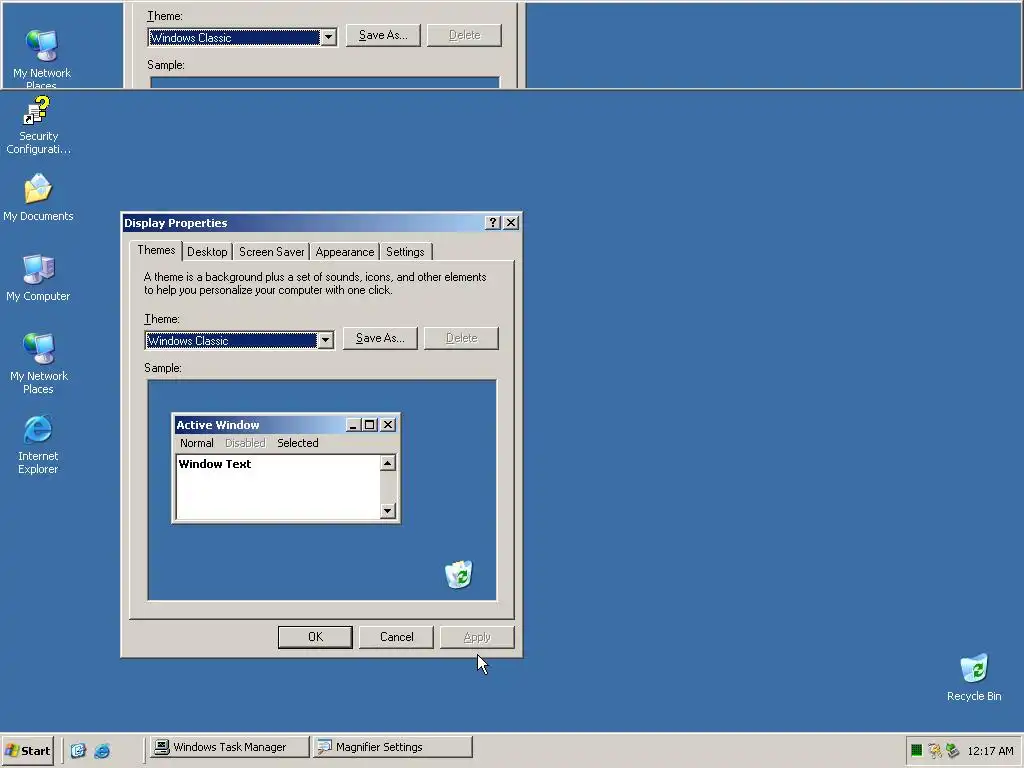This screenshot has height=768, width=1024.
Task: Click the taskbar clock showing 12:17 AM
Action: (990, 751)
